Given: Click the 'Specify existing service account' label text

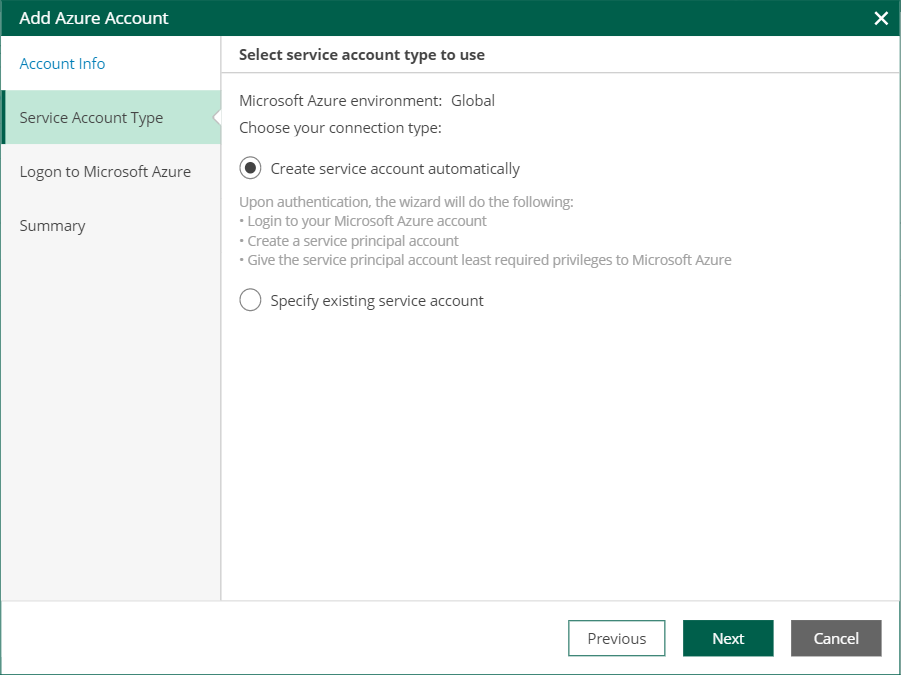Looking at the screenshot, I should point(377,301).
